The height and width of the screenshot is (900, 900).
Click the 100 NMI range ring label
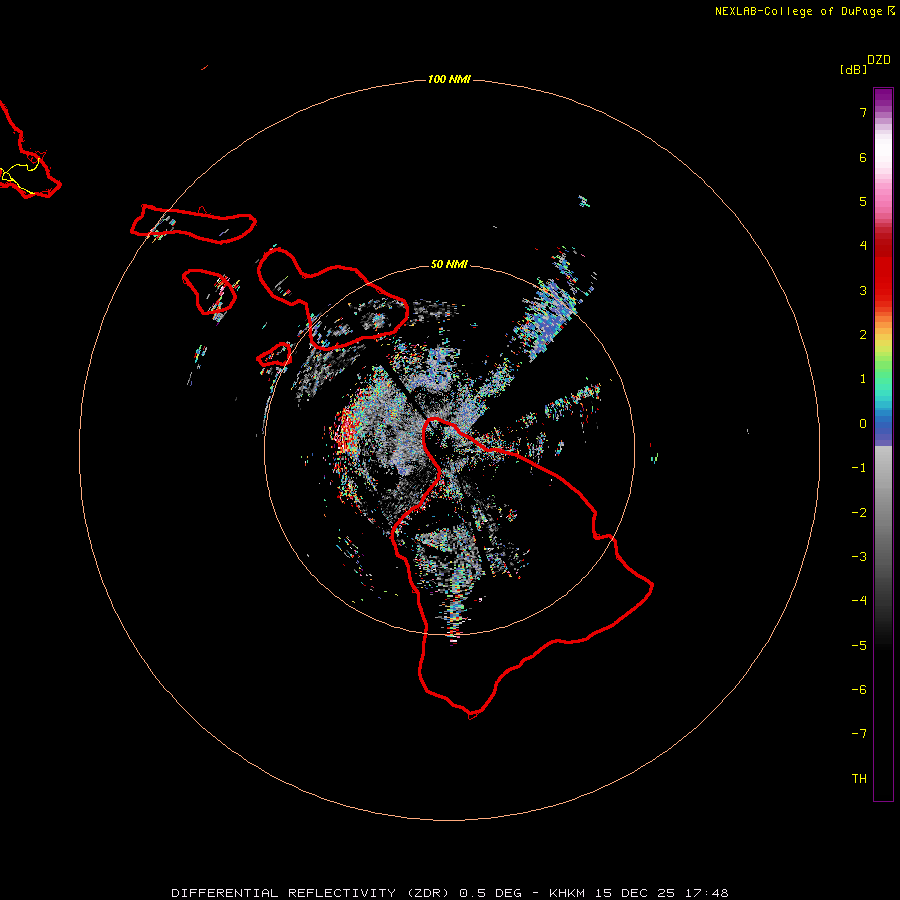click(449, 79)
